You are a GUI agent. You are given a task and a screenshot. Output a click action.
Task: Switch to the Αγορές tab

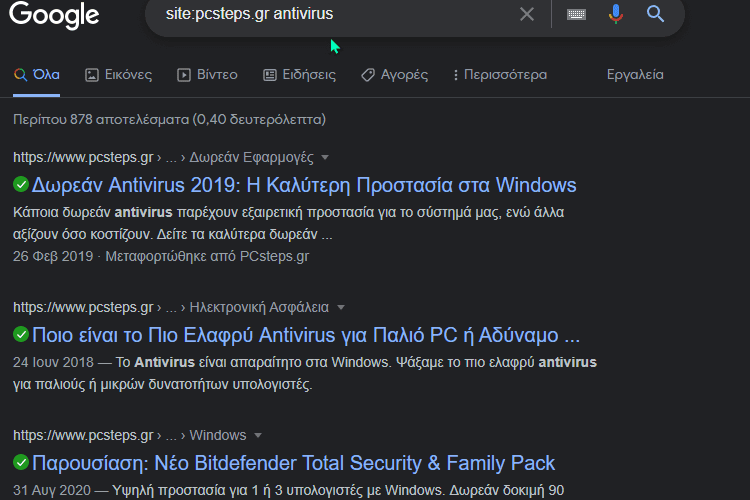tap(395, 75)
